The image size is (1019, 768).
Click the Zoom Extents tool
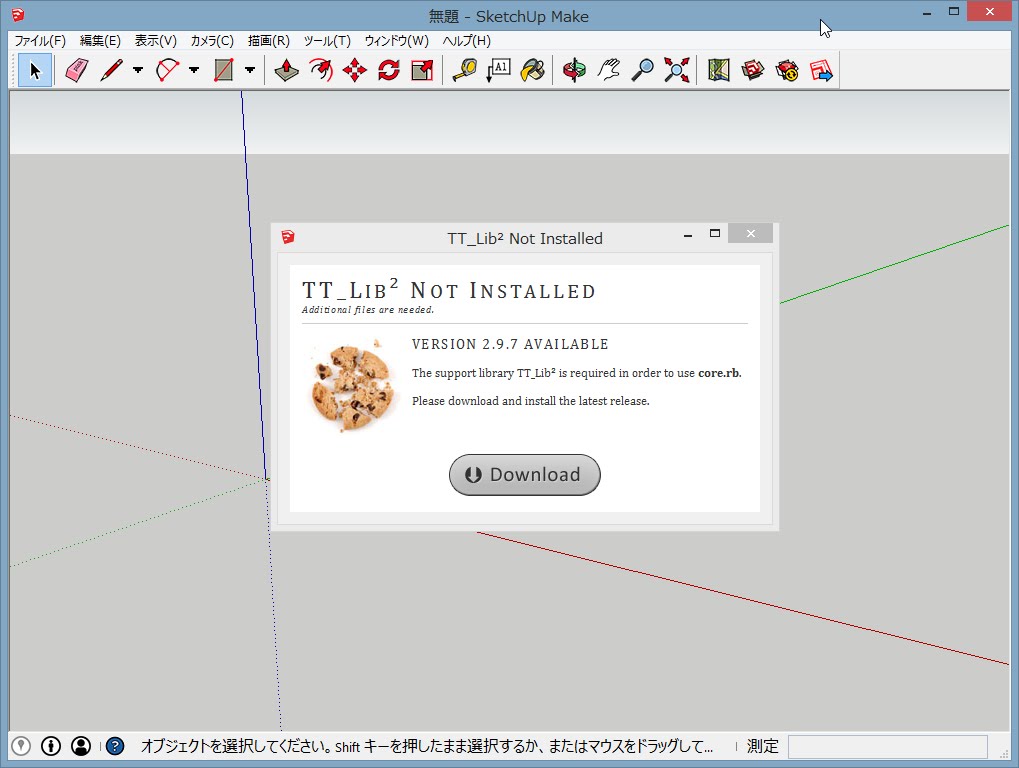677,70
